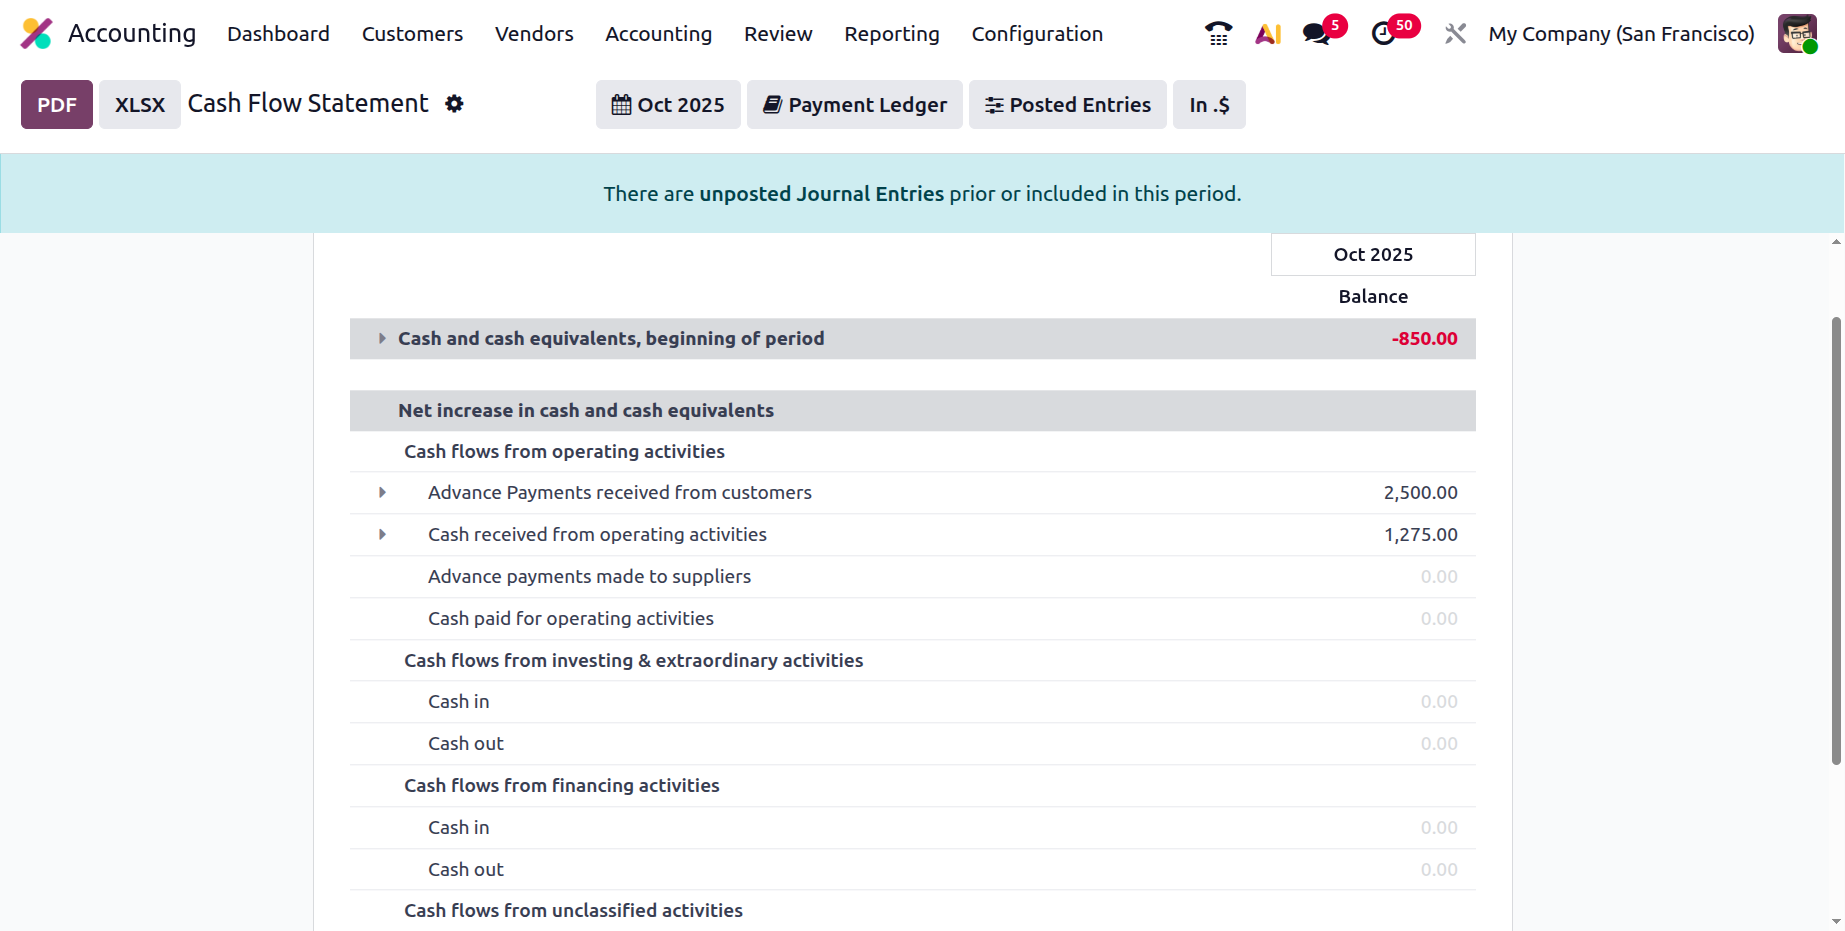Open the Configuration menu
The image size is (1845, 931).
pos(1037,34)
